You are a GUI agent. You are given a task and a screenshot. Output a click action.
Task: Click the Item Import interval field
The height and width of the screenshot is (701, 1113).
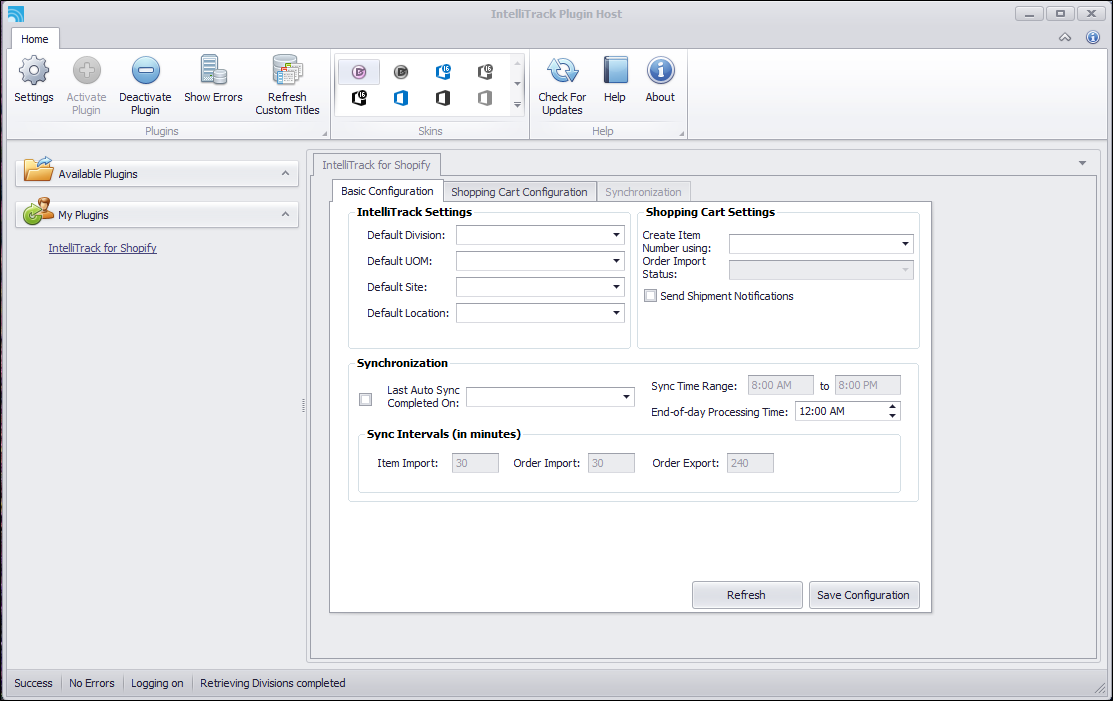(x=475, y=463)
